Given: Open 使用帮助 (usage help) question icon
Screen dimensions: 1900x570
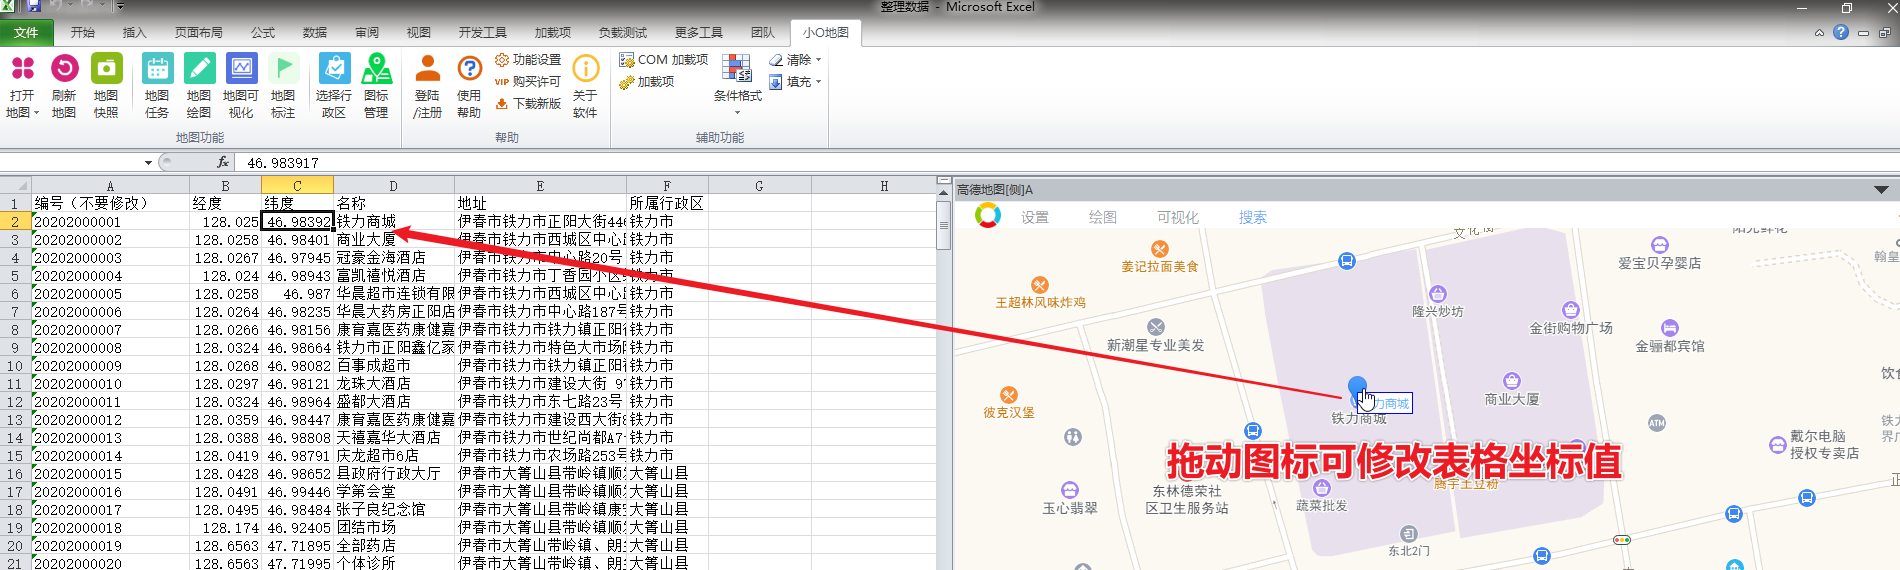Looking at the screenshot, I should click(x=469, y=68).
